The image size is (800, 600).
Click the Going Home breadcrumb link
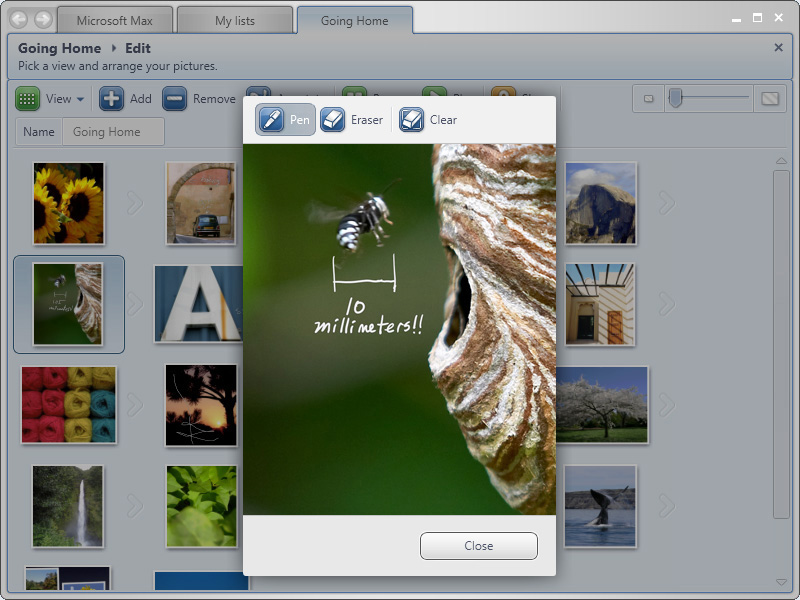tap(59, 48)
